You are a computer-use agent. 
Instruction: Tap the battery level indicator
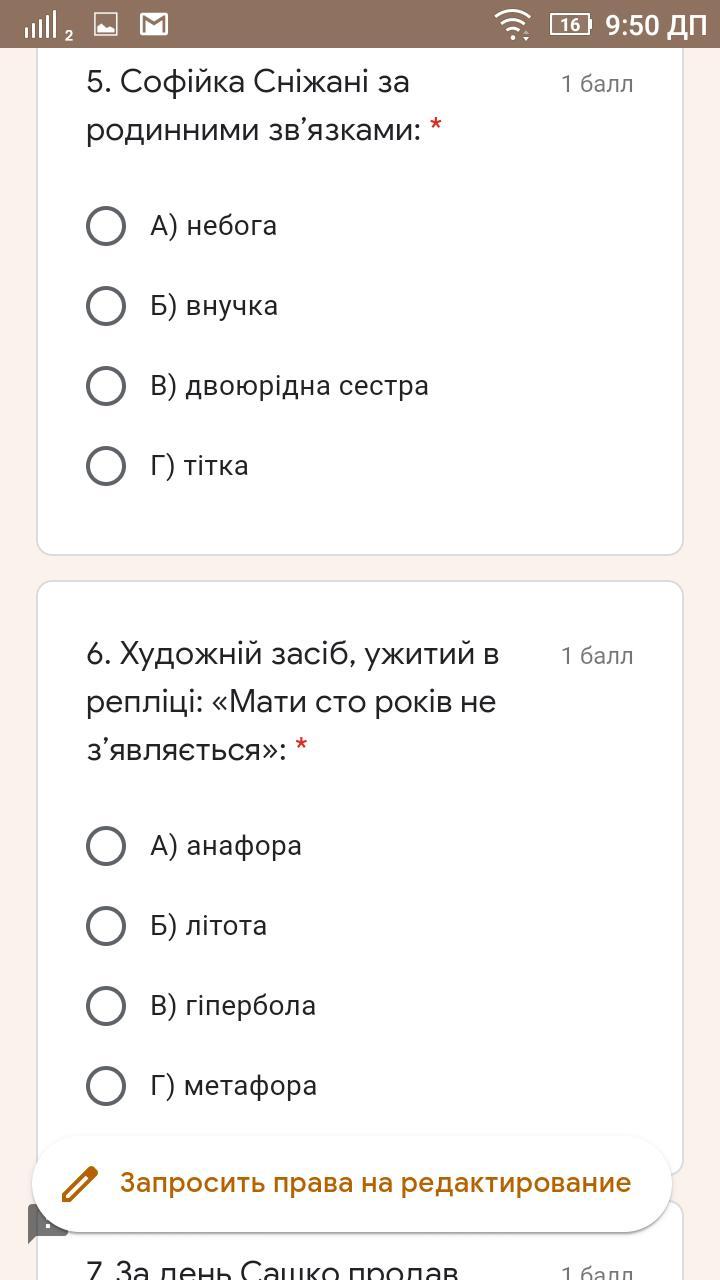[x=570, y=24]
